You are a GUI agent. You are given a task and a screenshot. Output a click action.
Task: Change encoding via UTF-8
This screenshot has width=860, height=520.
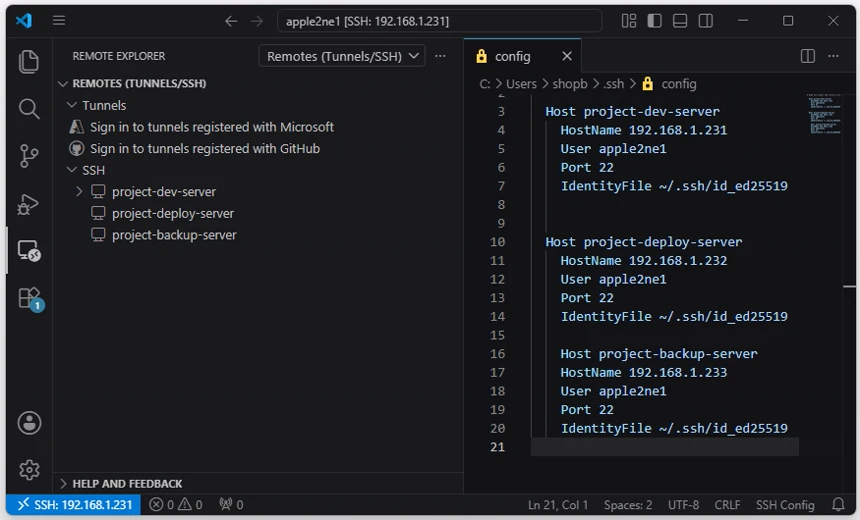(683, 505)
